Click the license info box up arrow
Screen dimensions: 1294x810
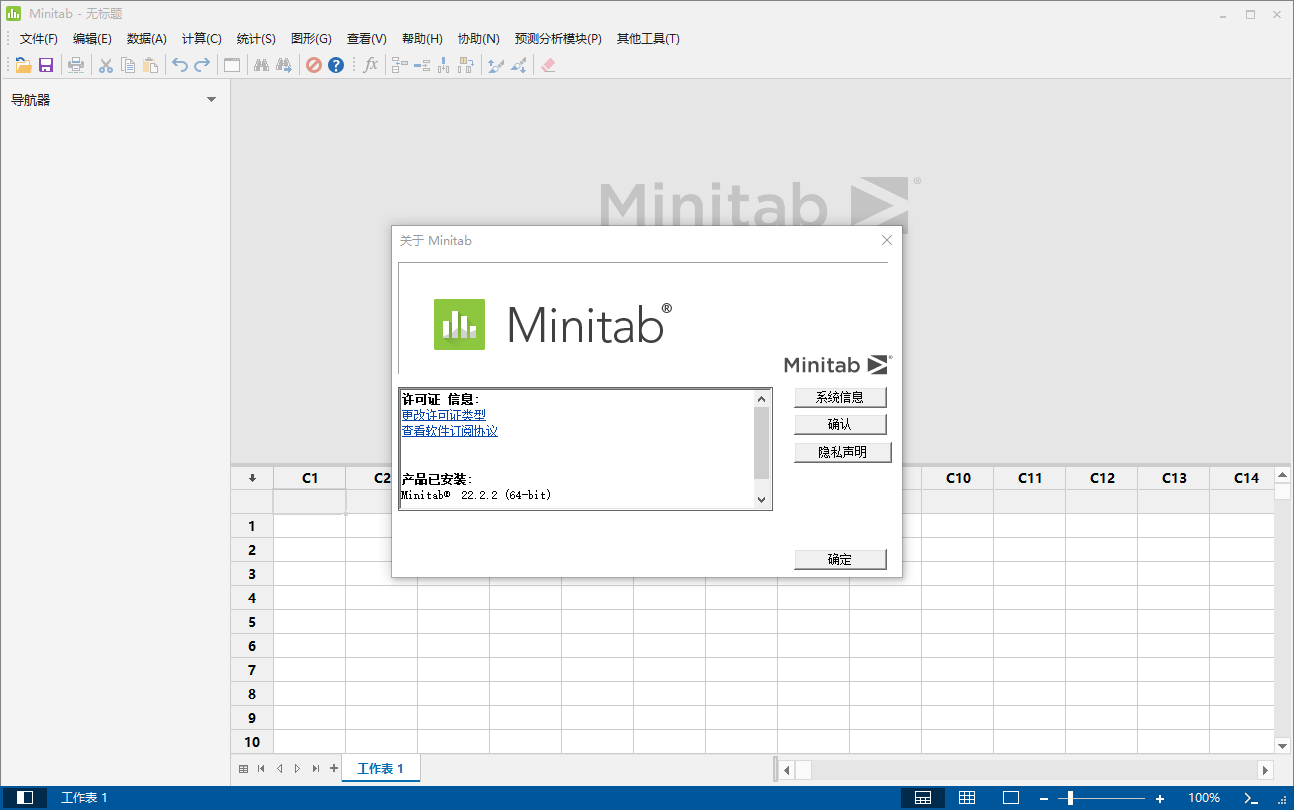click(x=761, y=398)
